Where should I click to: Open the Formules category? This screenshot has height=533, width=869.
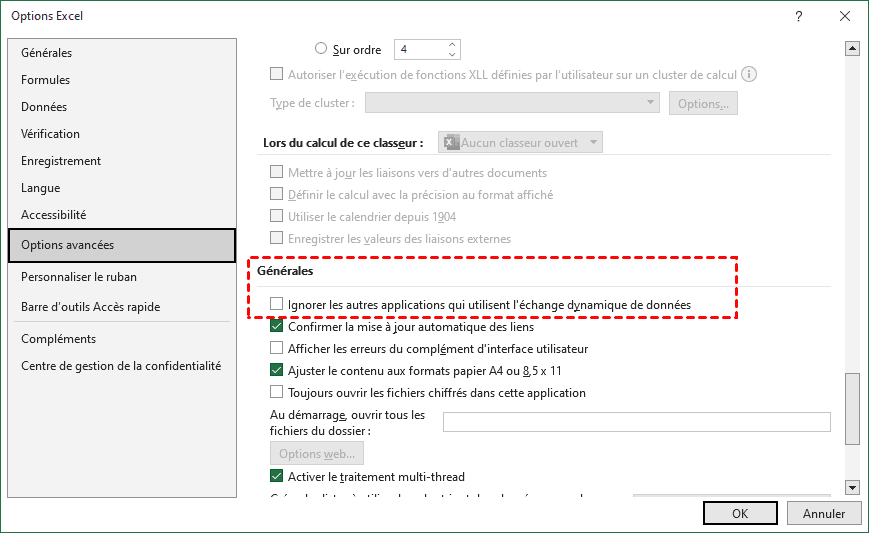(x=45, y=80)
